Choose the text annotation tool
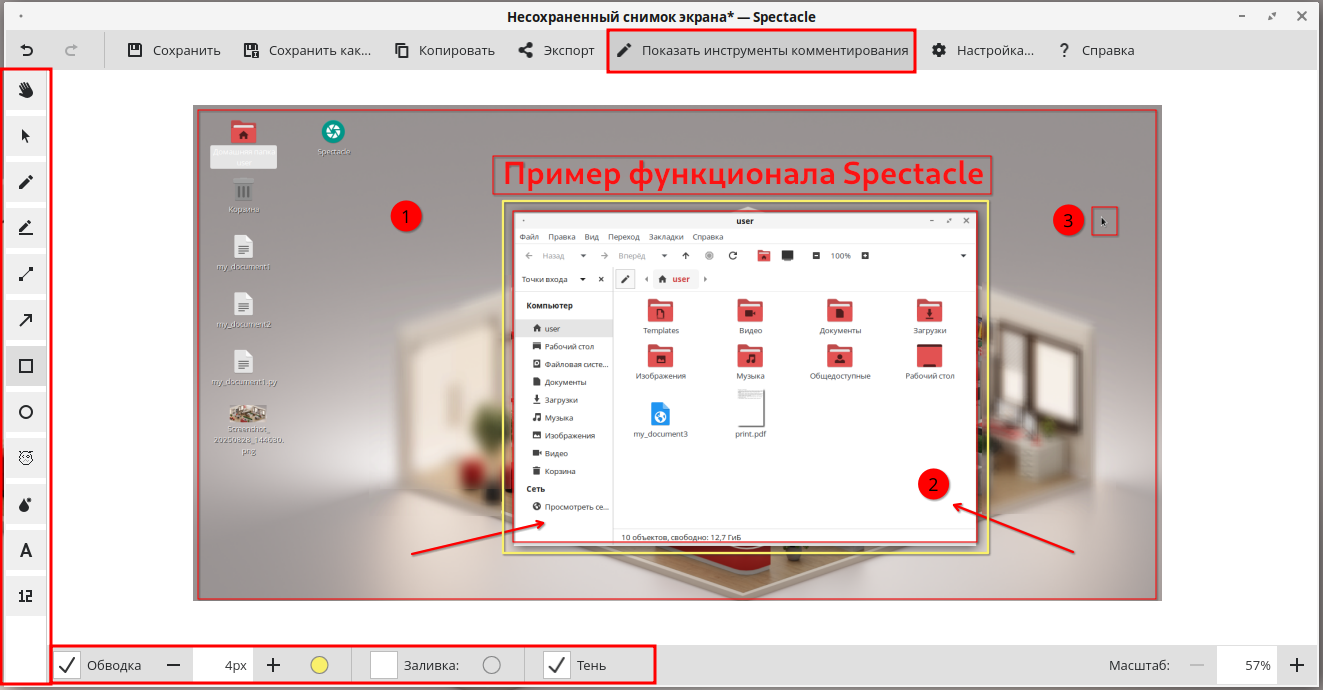This screenshot has width=1323, height=690. (x=26, y=550)
